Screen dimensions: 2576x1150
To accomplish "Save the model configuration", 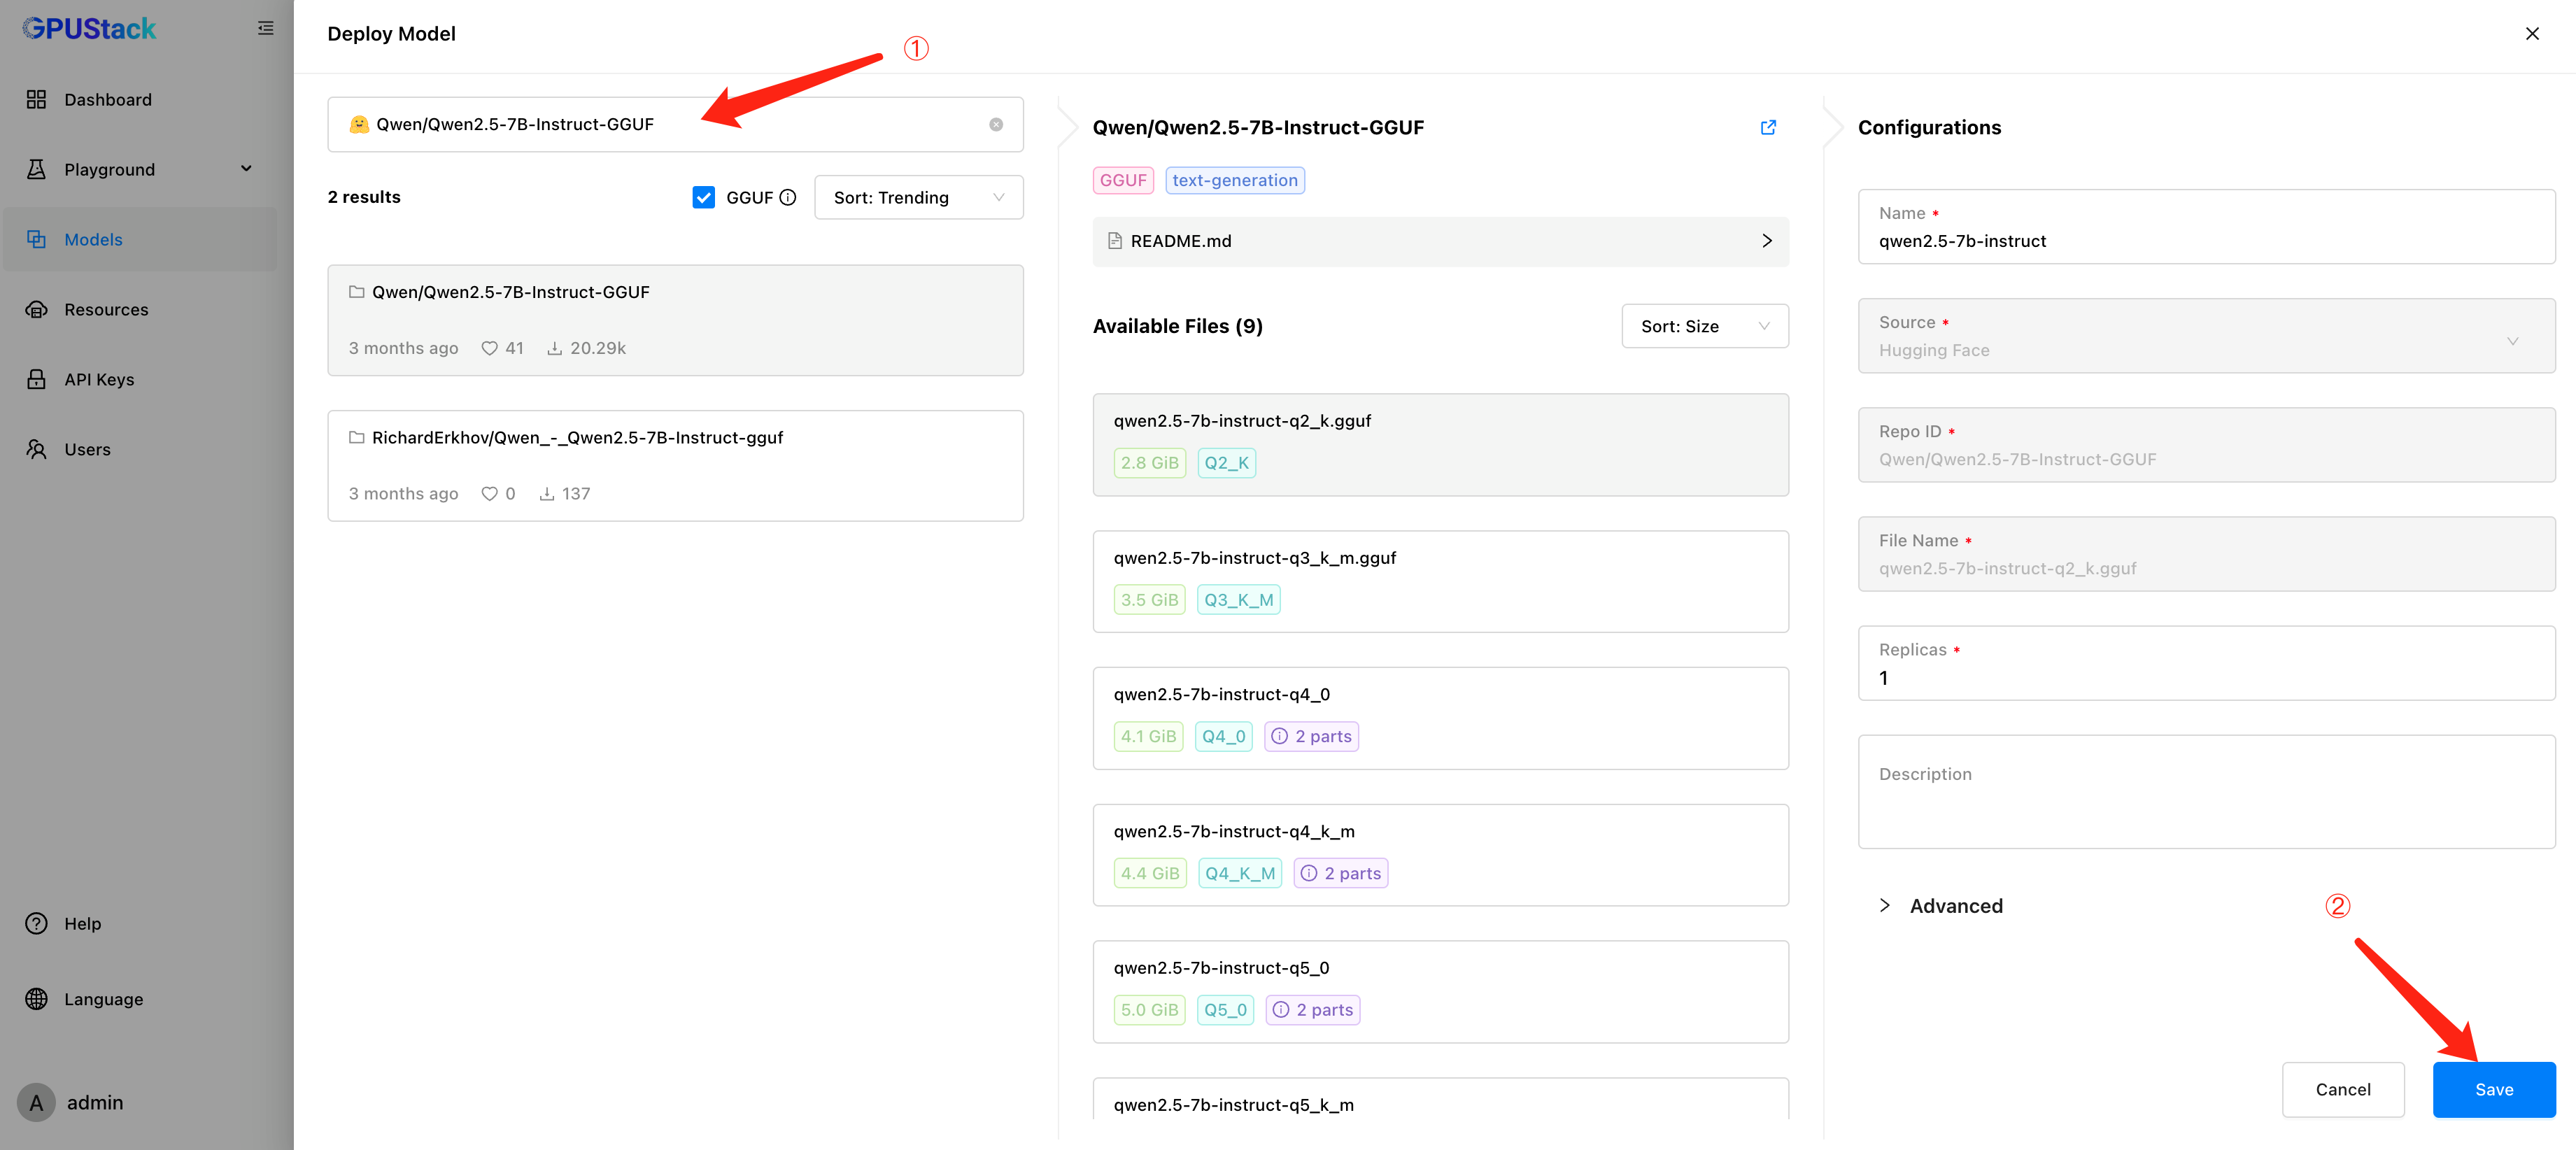I will click(2493, 1089).
